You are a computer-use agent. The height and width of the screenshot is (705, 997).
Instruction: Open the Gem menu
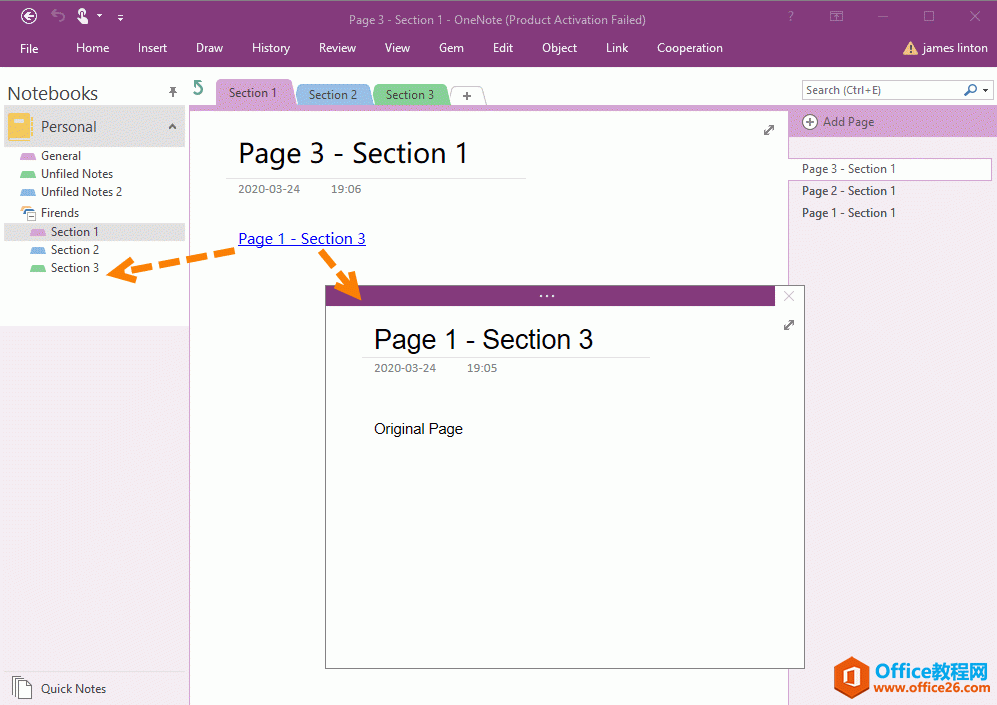(451, 48)
